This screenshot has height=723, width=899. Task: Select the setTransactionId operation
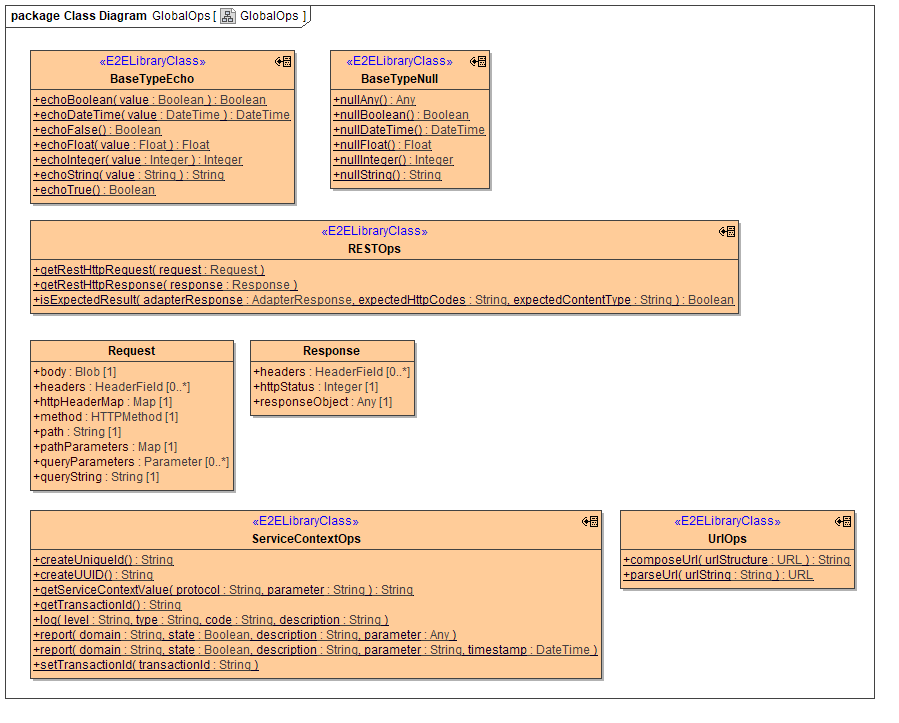(146, 665)
